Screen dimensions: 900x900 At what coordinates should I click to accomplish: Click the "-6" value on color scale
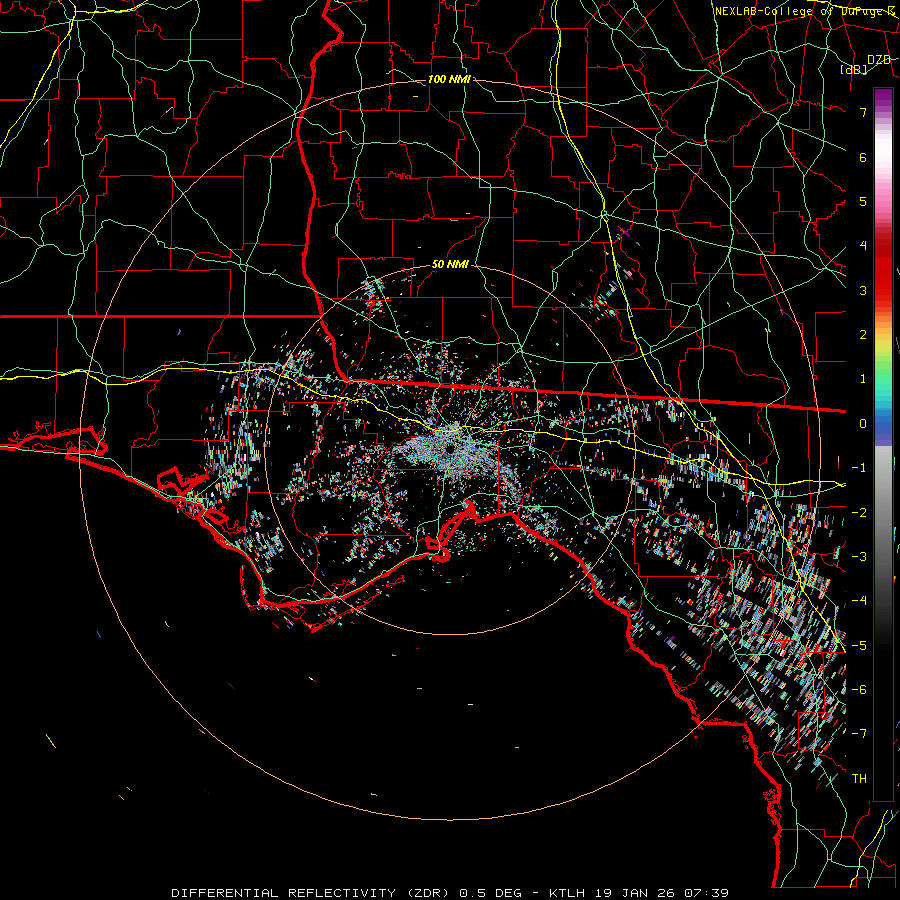(859, 690)
